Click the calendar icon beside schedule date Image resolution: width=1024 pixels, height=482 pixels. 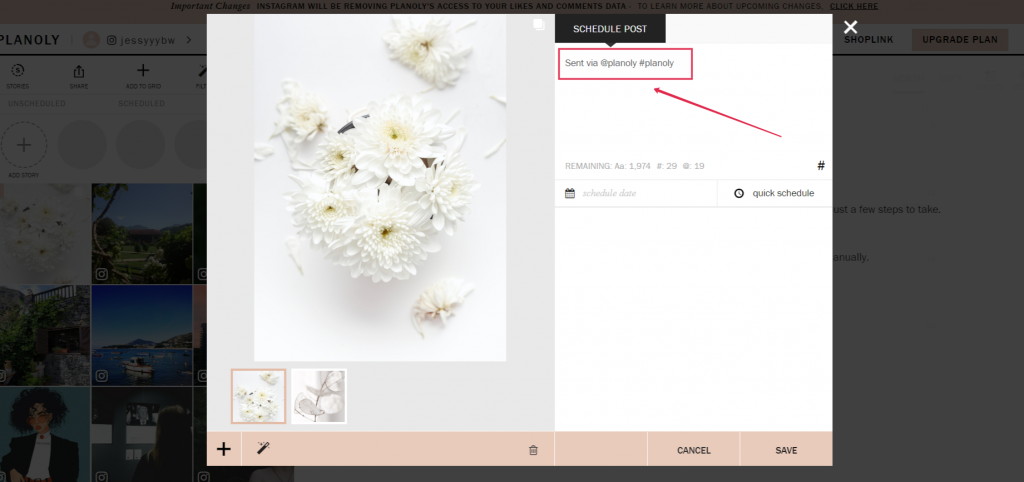[570, 193]
